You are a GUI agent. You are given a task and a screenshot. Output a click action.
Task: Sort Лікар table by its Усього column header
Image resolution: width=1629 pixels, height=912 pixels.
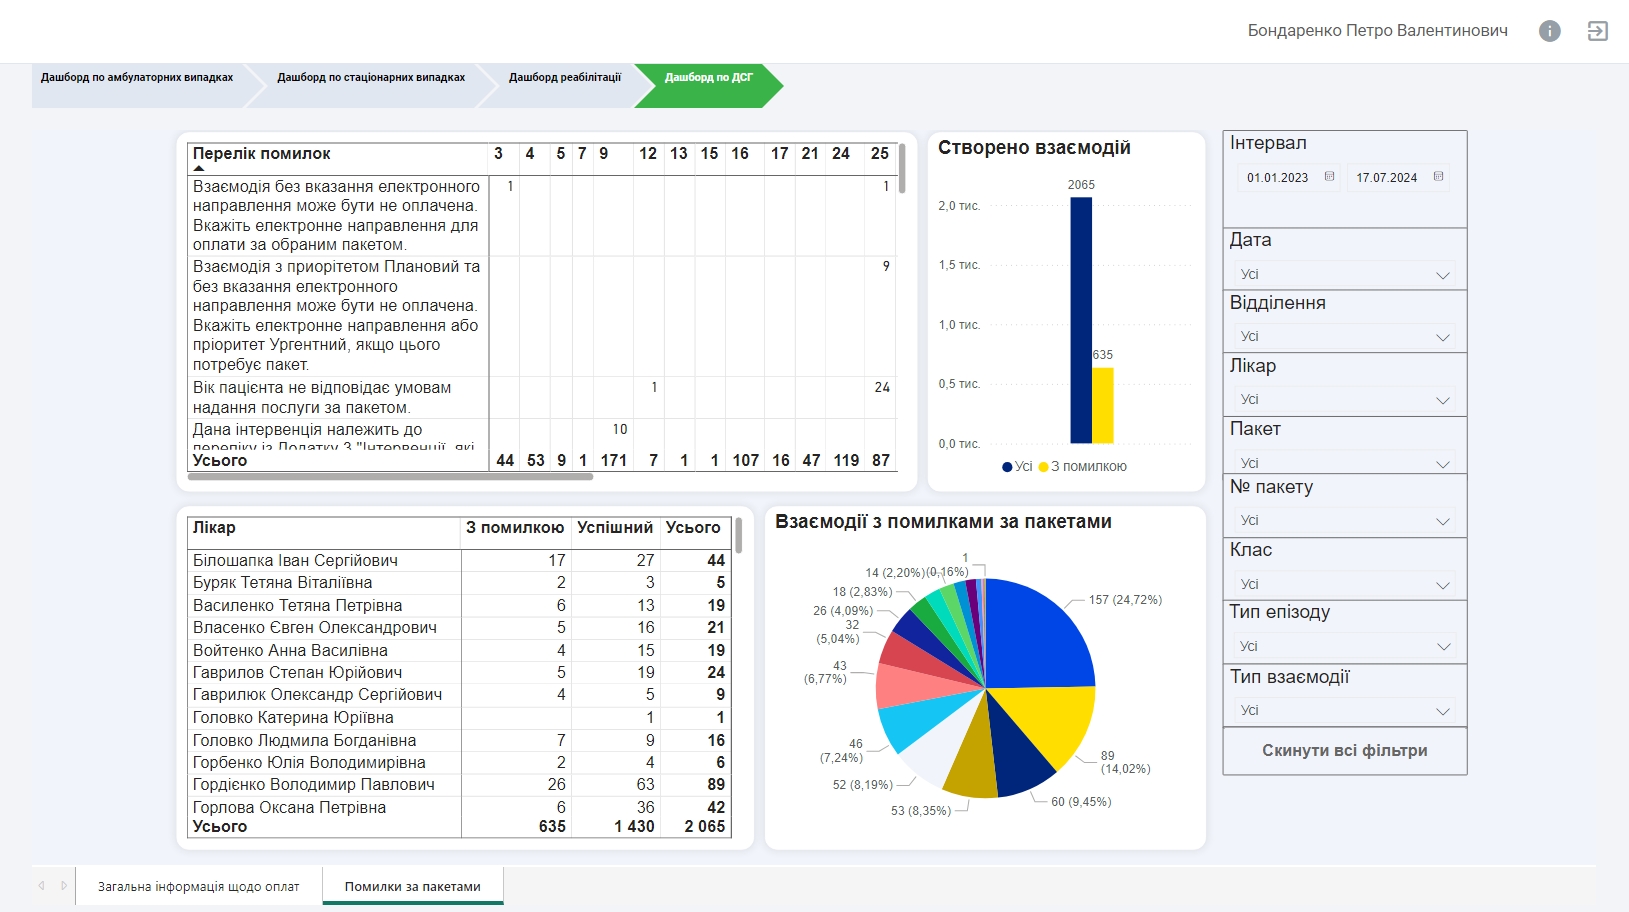[x=693, y=528]
